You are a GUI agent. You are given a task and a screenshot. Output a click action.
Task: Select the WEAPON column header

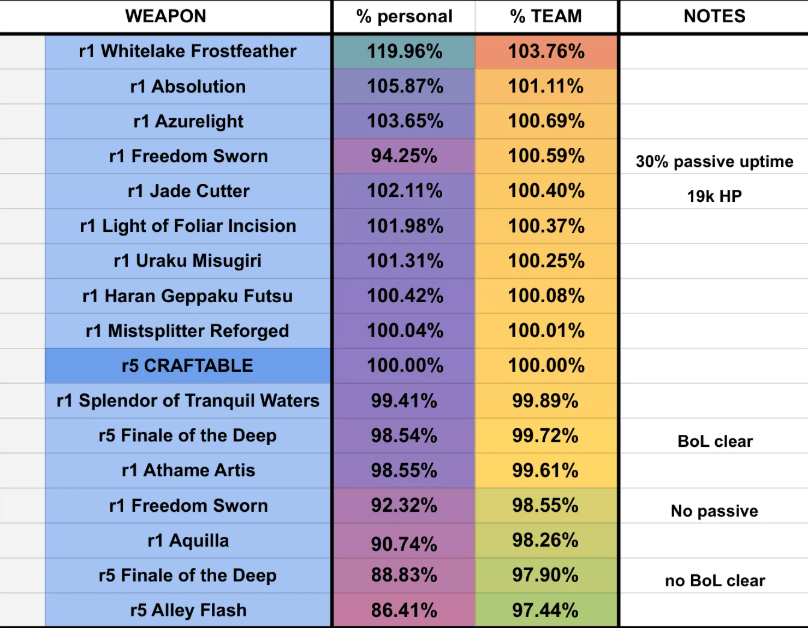click(x=165, y=16)
